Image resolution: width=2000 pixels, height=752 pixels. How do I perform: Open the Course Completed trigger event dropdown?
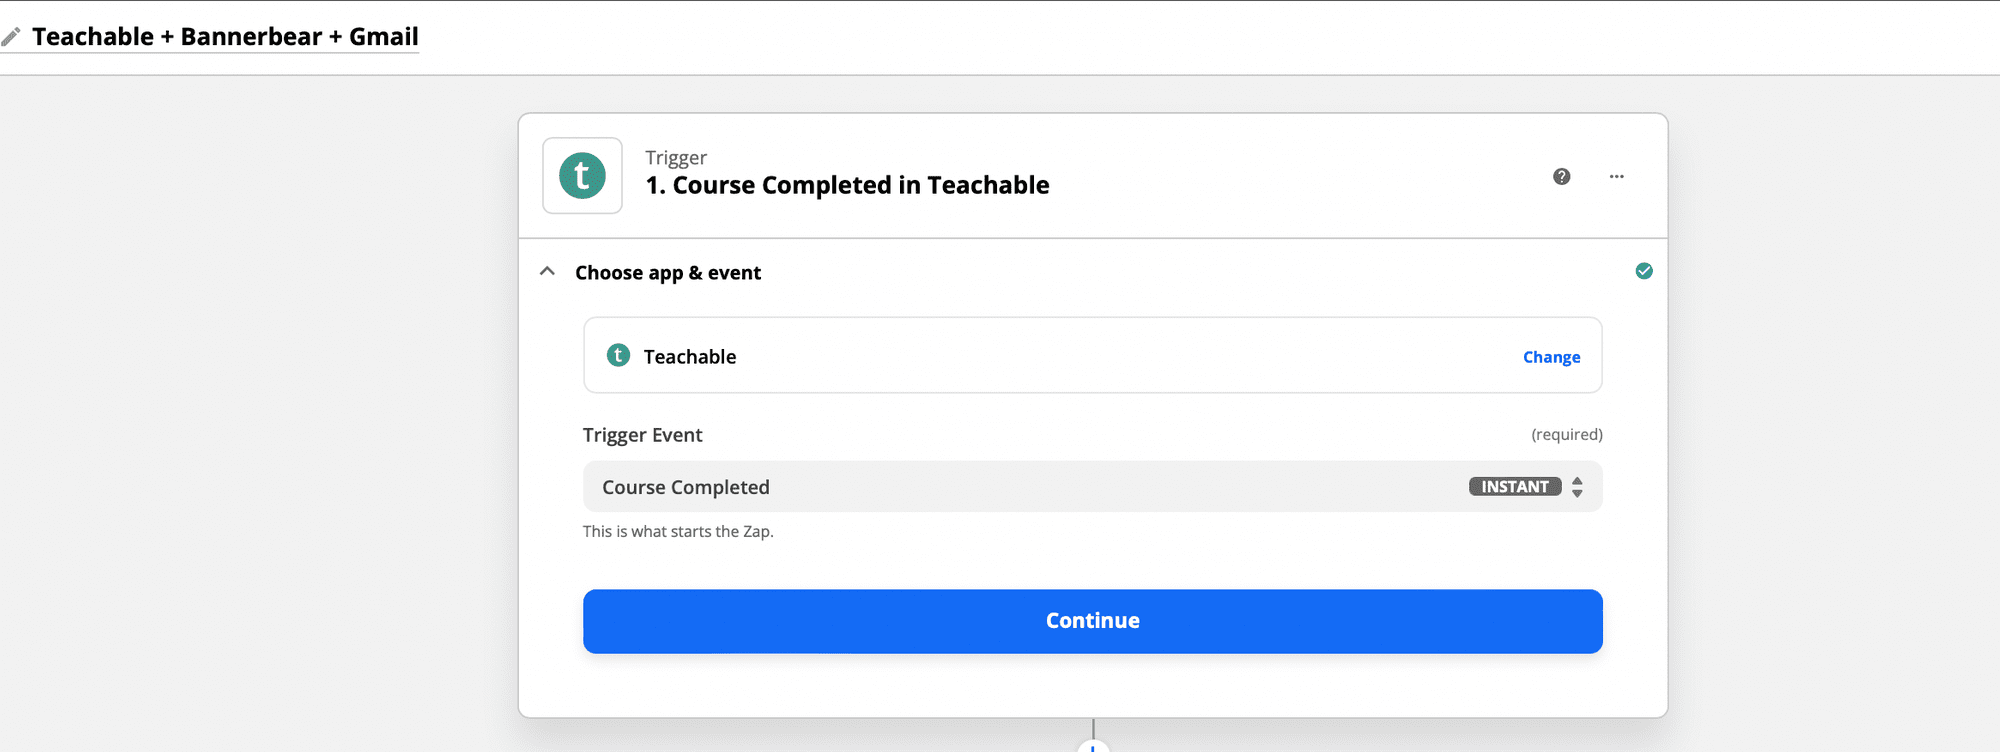1000,487
